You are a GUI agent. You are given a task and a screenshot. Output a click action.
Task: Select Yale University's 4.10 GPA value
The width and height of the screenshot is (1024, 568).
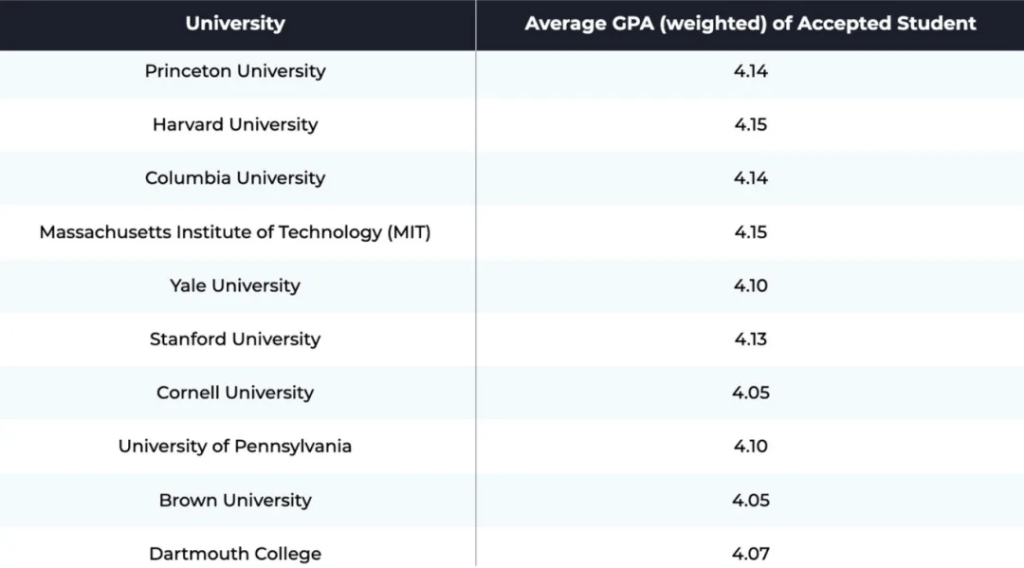pyautogui.click(x=750, y=286)
